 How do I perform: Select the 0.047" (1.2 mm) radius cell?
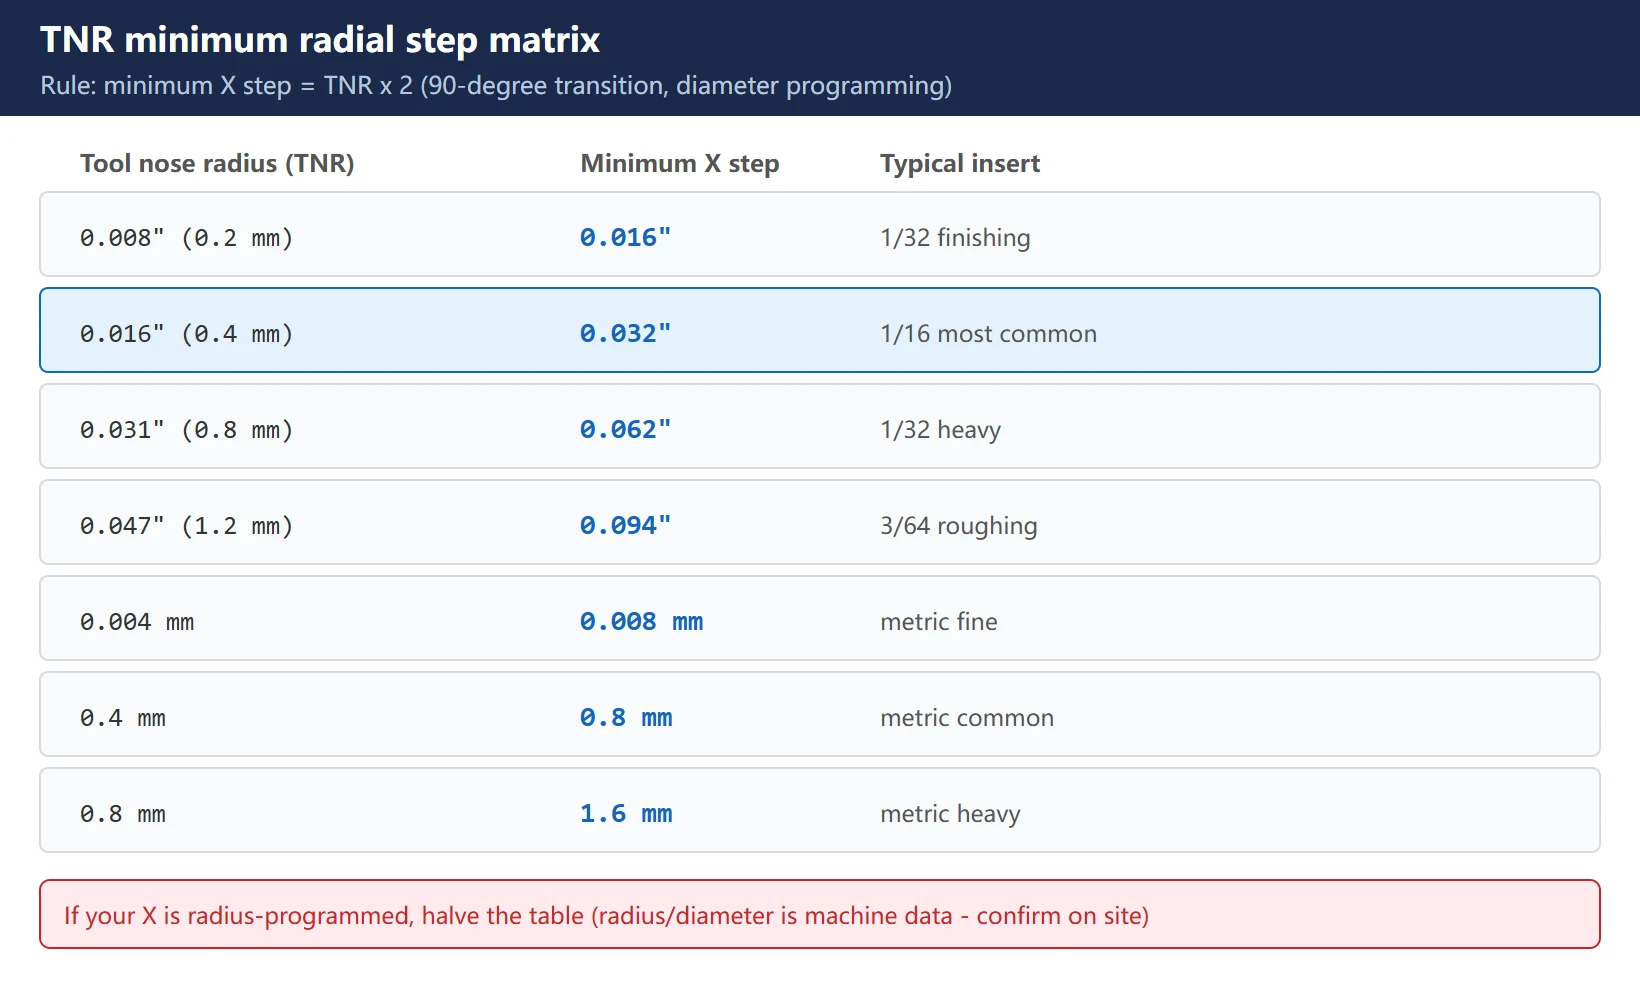[x=187, y=526]
